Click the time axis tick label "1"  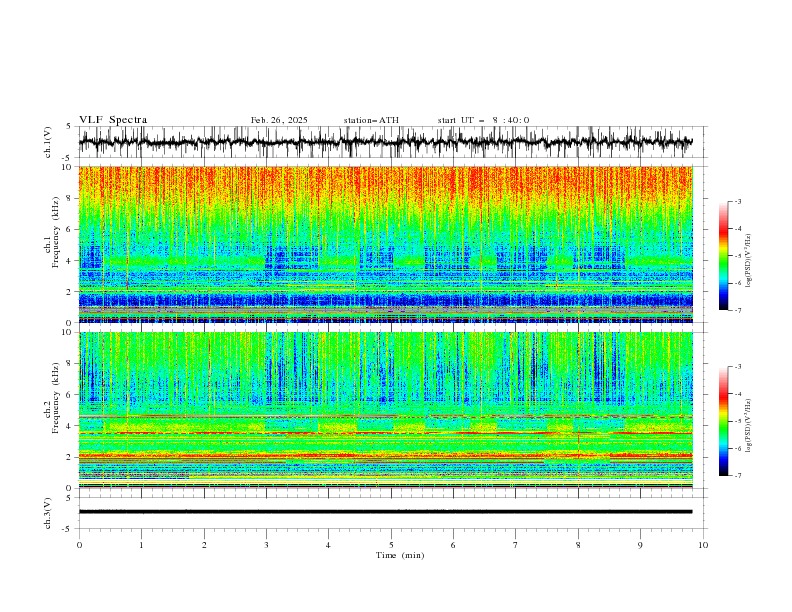click(x=142, y=545)
